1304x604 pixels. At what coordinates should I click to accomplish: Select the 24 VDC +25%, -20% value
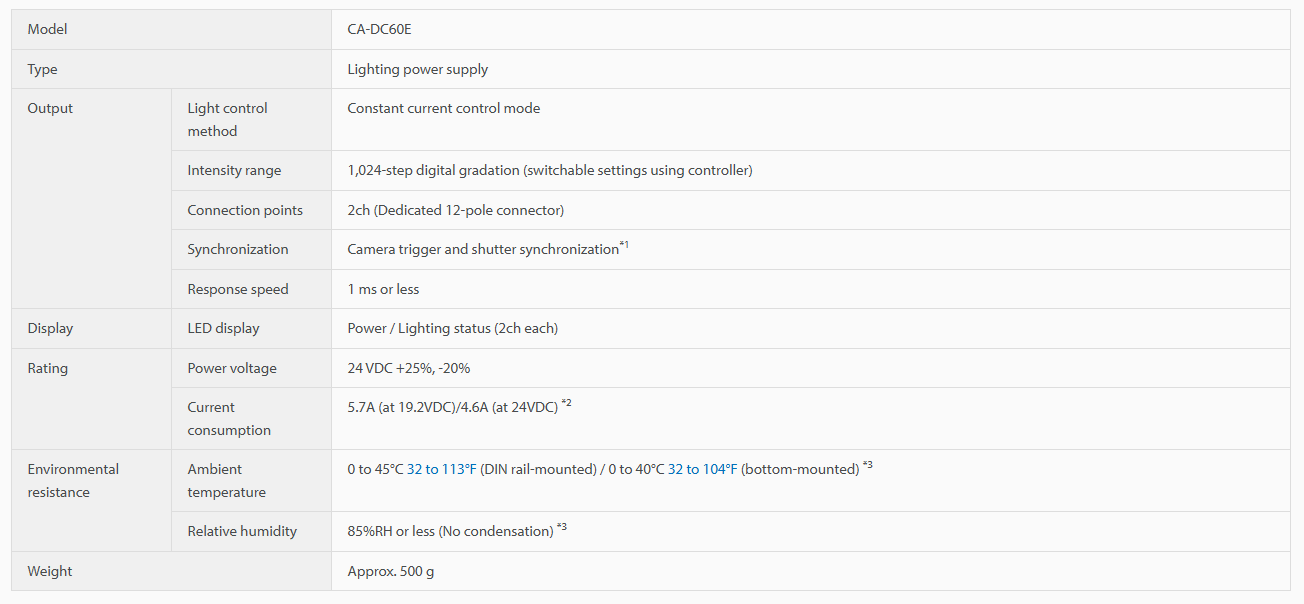[409, 368]
